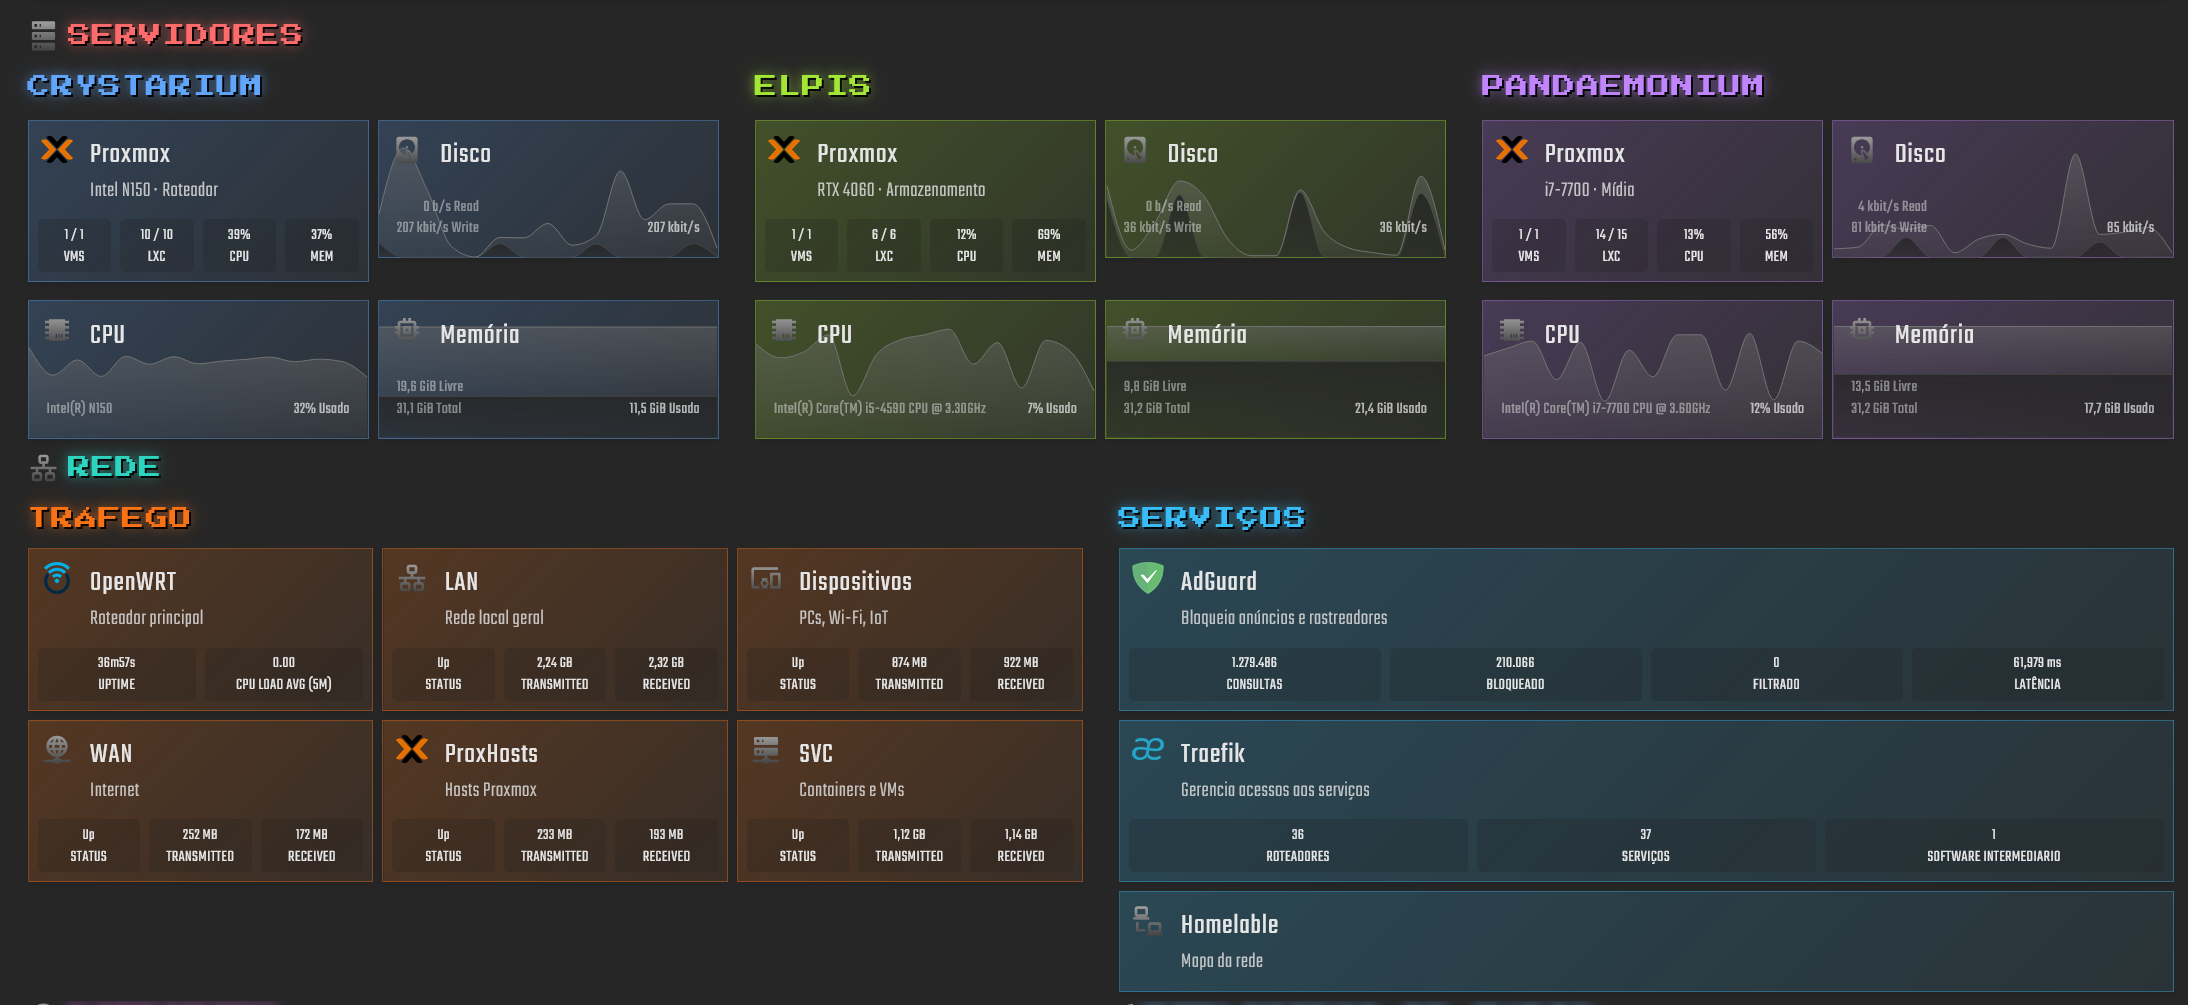
Task: Open the AdGuard service title
Action: pyautogui.click(x=1218, y=581)
